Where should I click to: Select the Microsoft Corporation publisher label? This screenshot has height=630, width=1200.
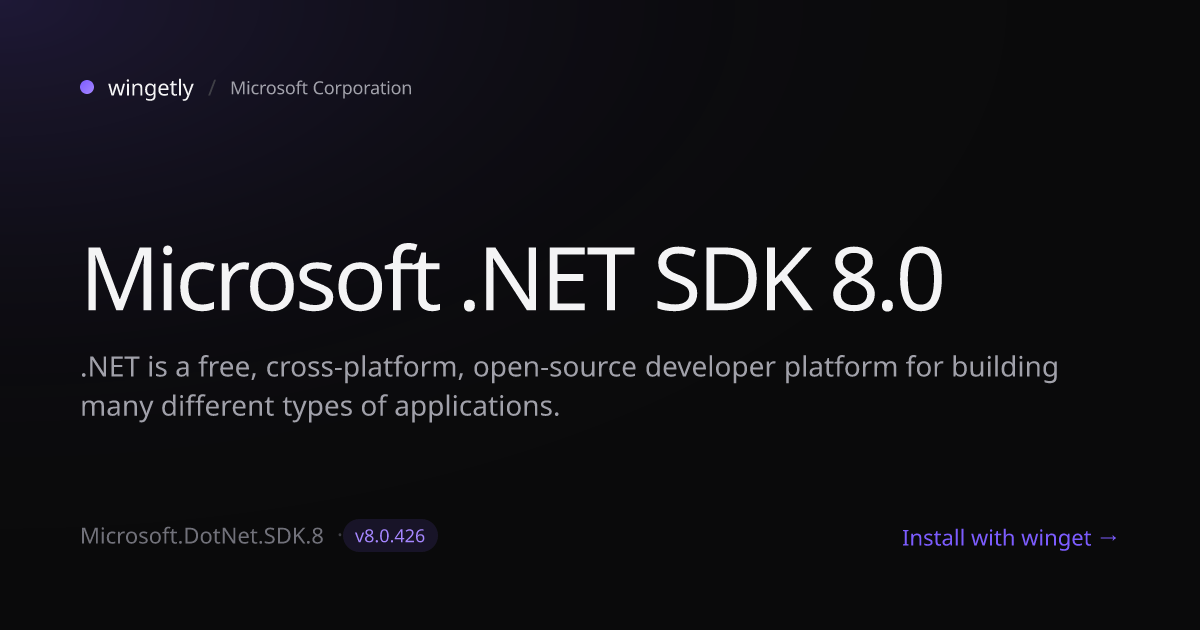click(321, 88)
